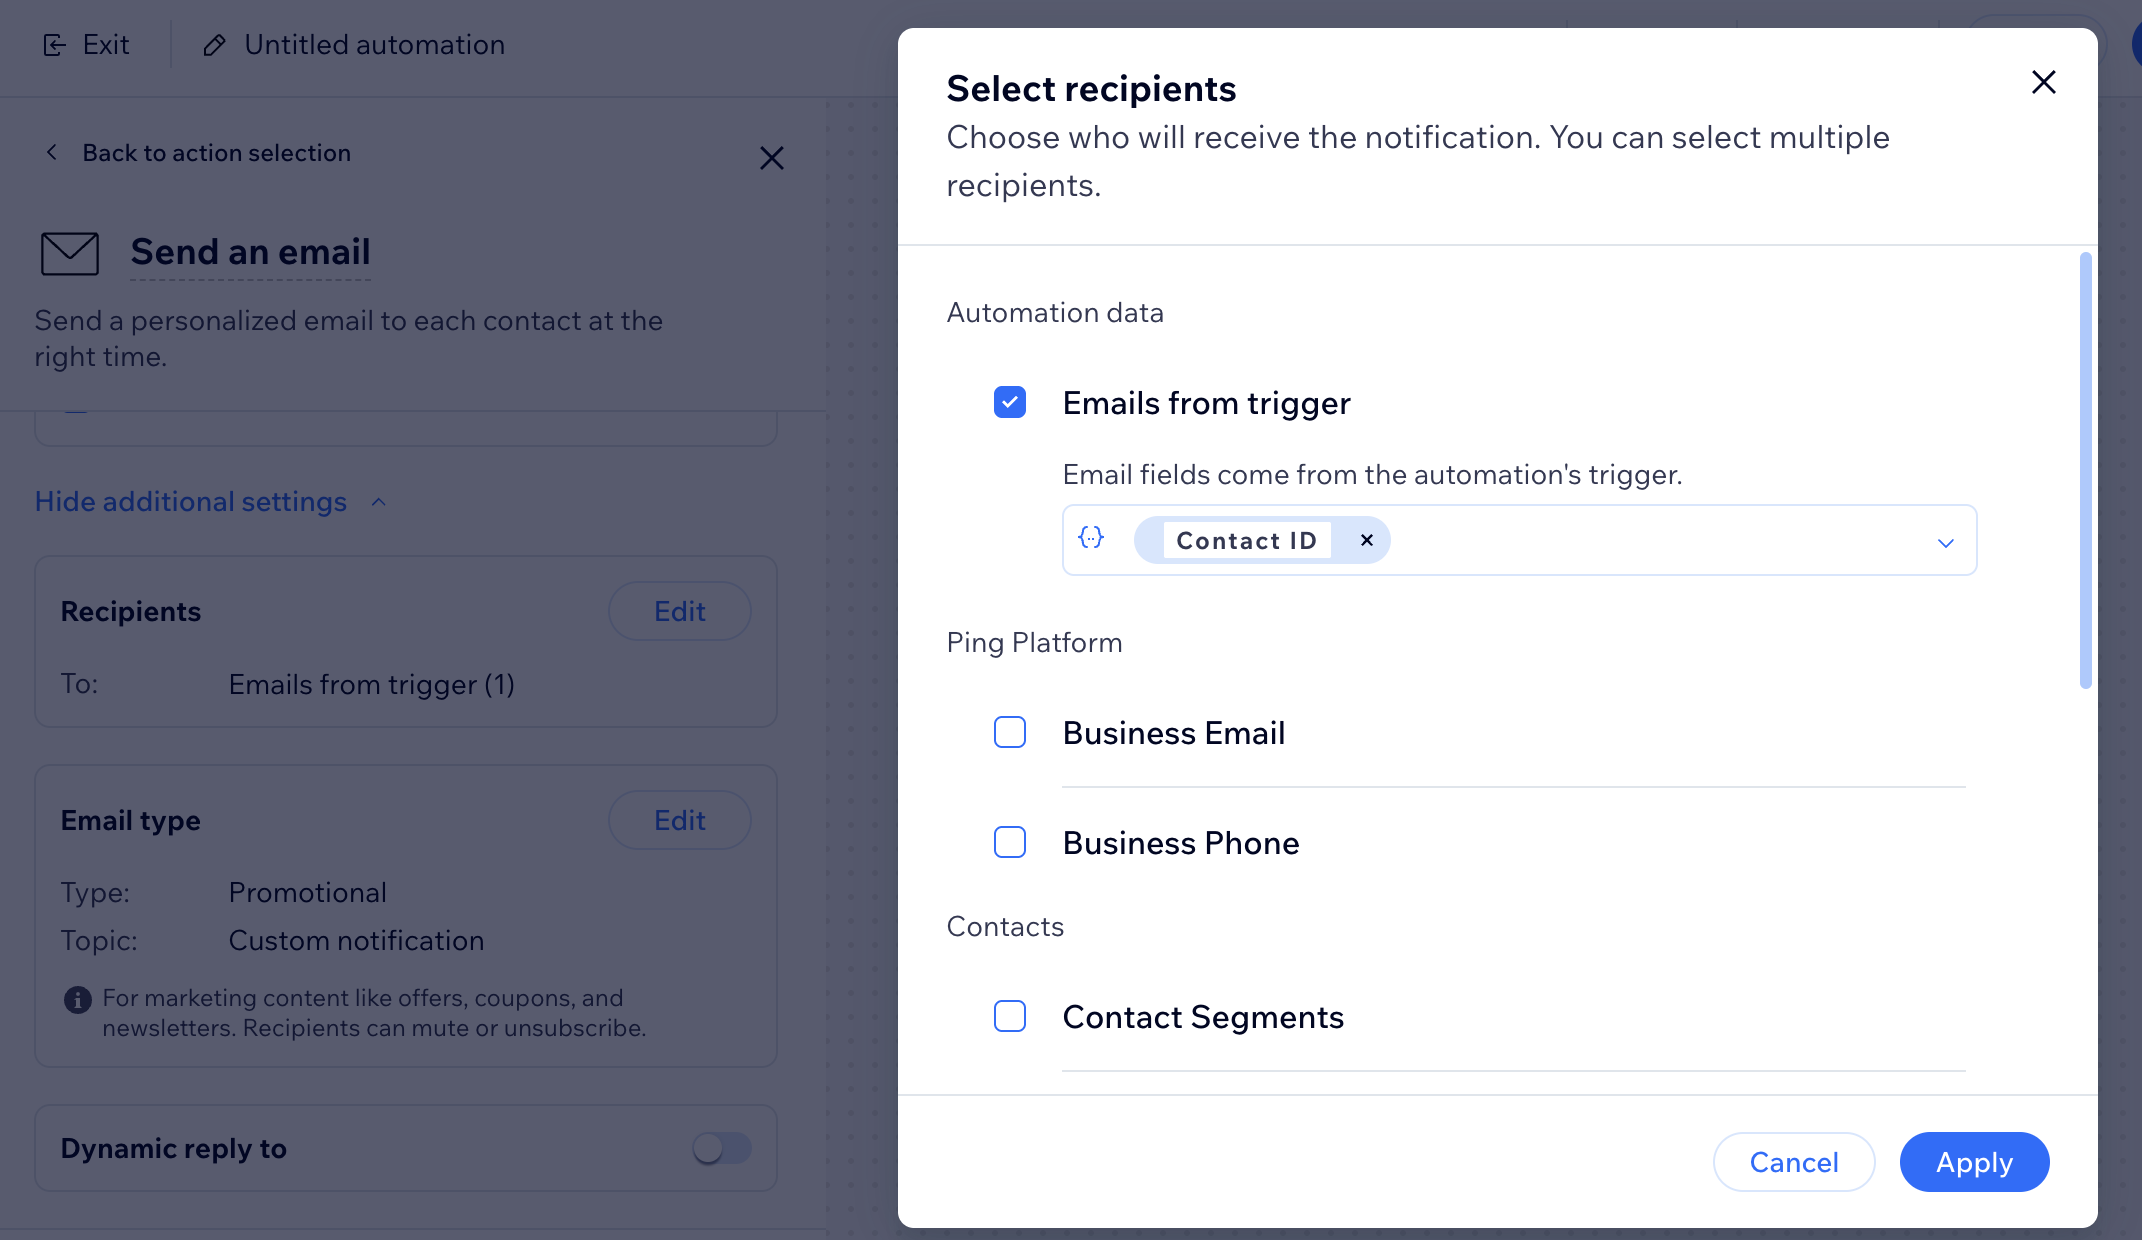2142x1240 pixels.
Task: Click the Business Email label
Action: point(1174,733)
